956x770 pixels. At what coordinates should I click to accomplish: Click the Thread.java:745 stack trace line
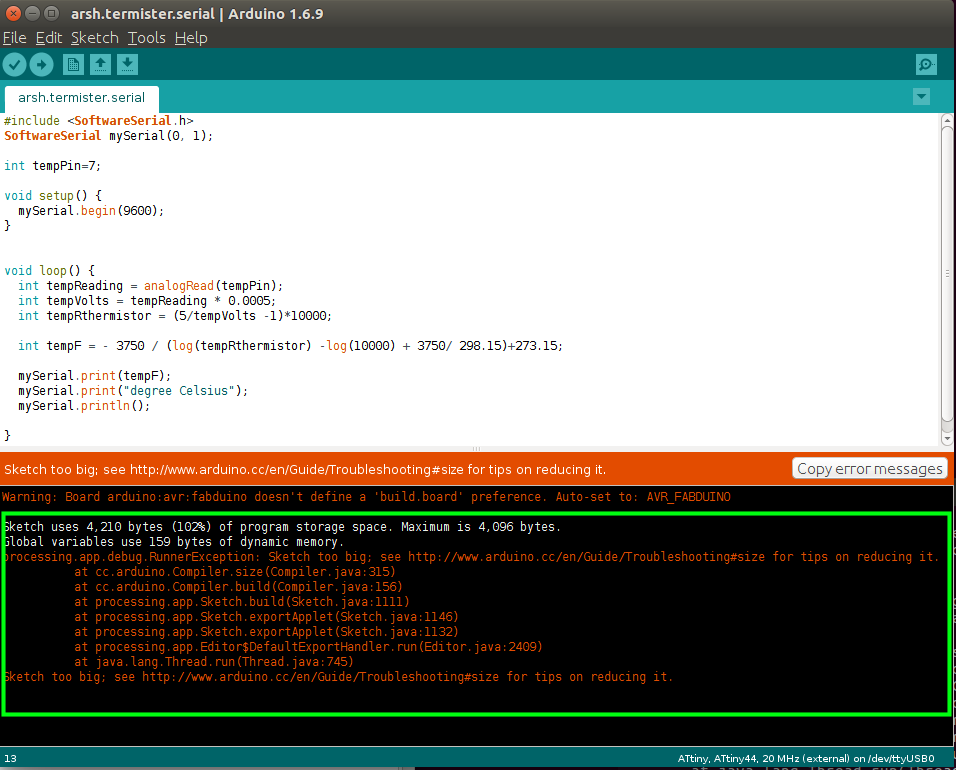click(x=214, y=662)
